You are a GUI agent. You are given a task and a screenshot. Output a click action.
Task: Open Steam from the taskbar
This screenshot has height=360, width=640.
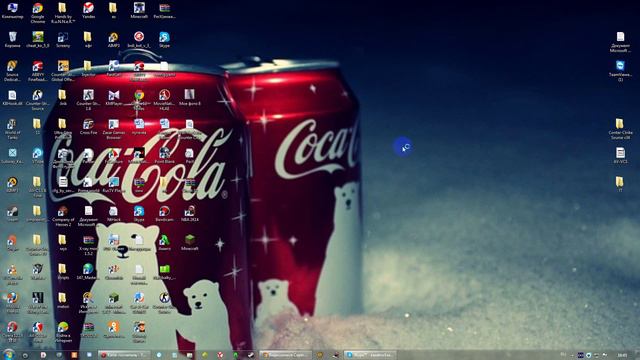[x=251, y=355]
